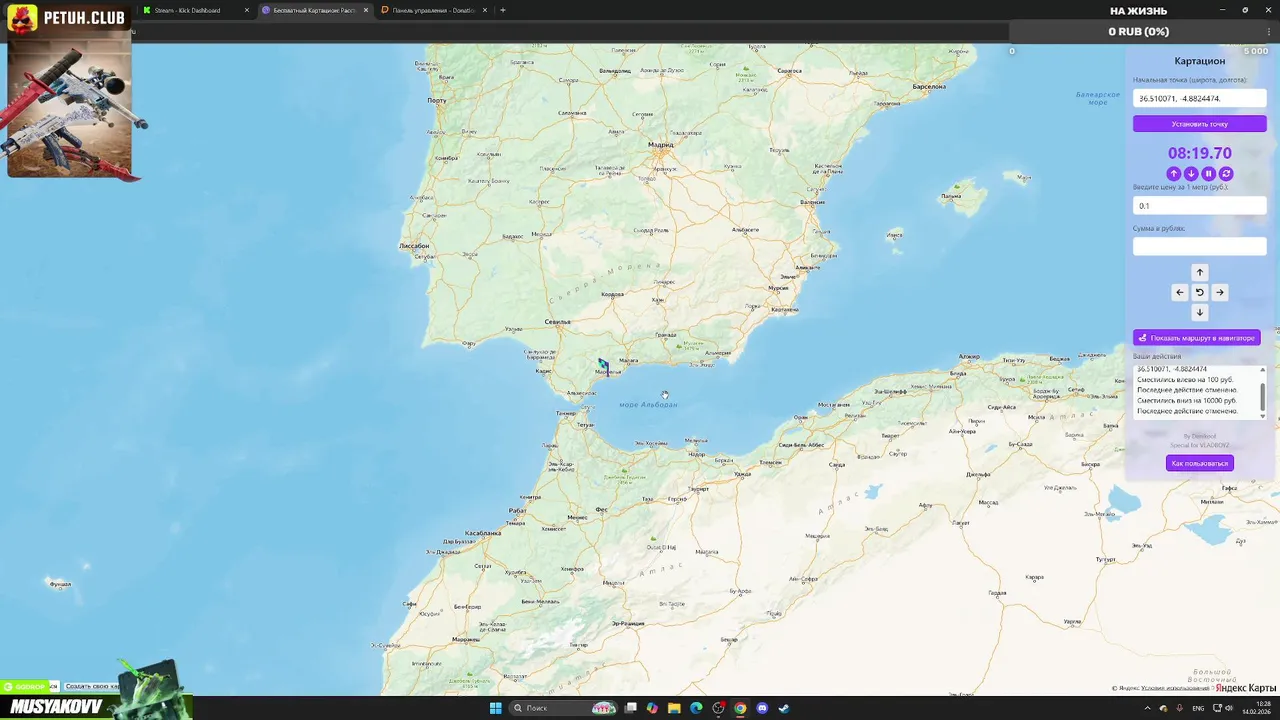Screen dimensions: 1280x720
Task: Click the timer up-arrow round button
Action: coord(1174,174)
